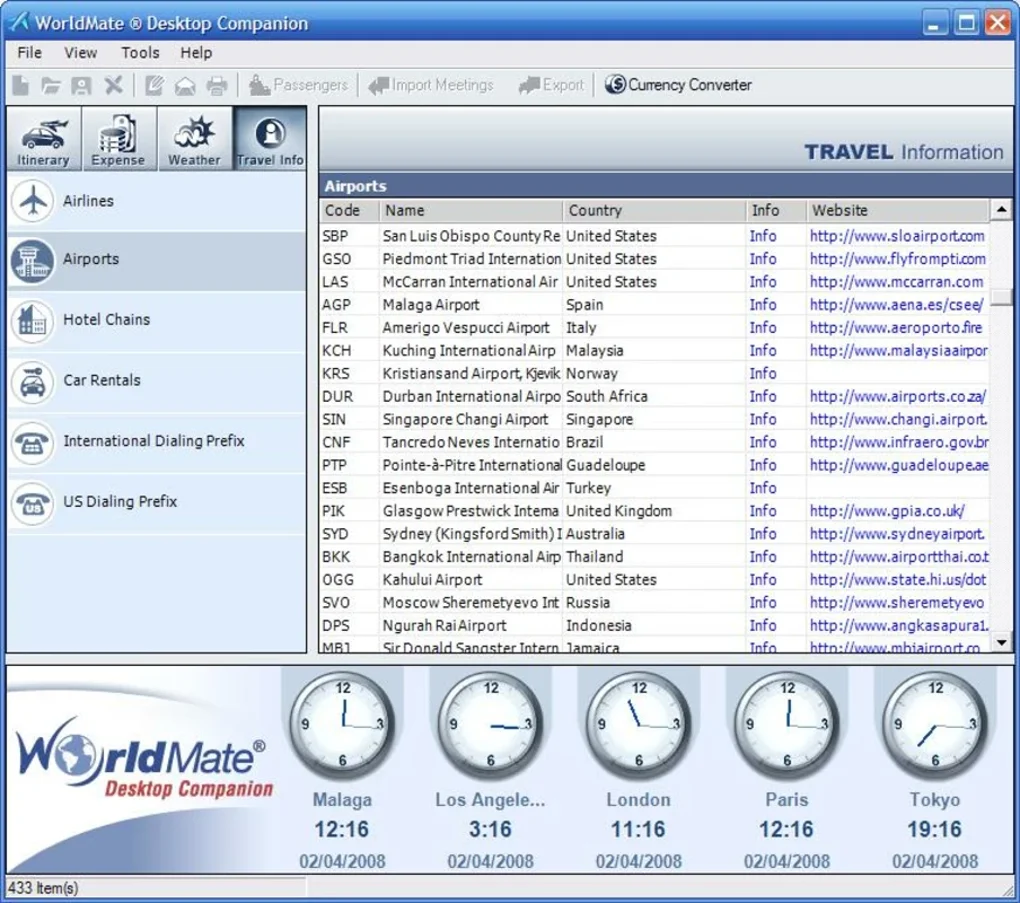This screenshot has height=903, width=1020.
Task: Click the scroll up arrow
Action: (x=1001, y=209)
